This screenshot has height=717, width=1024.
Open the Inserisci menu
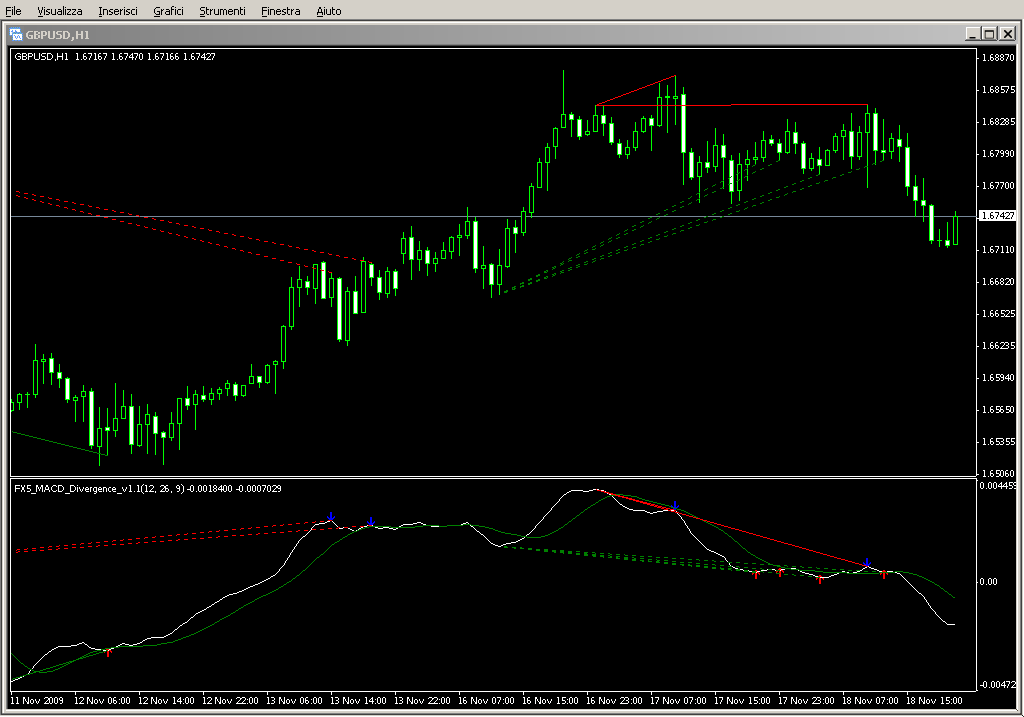tap(118, 11)
